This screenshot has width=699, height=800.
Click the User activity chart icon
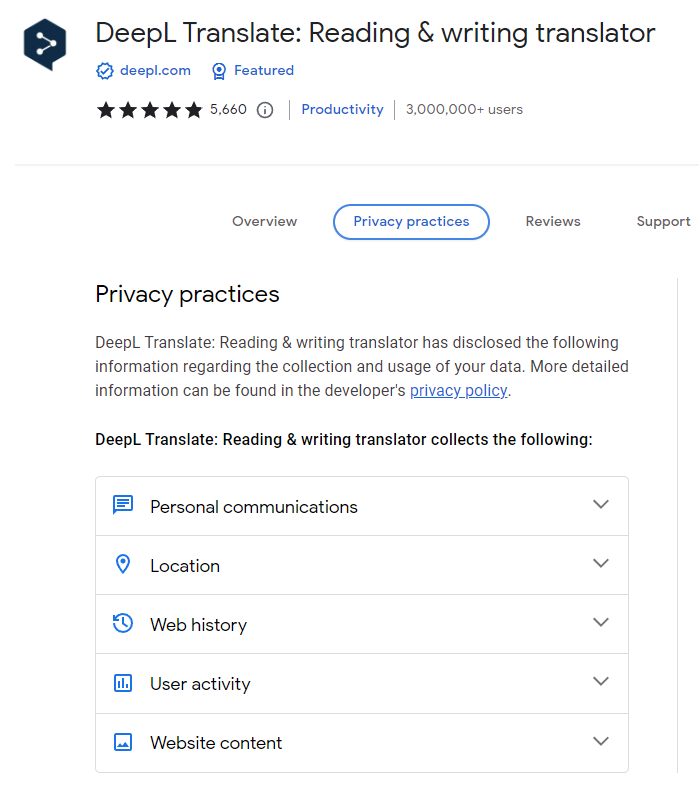(x=123, y=683)
